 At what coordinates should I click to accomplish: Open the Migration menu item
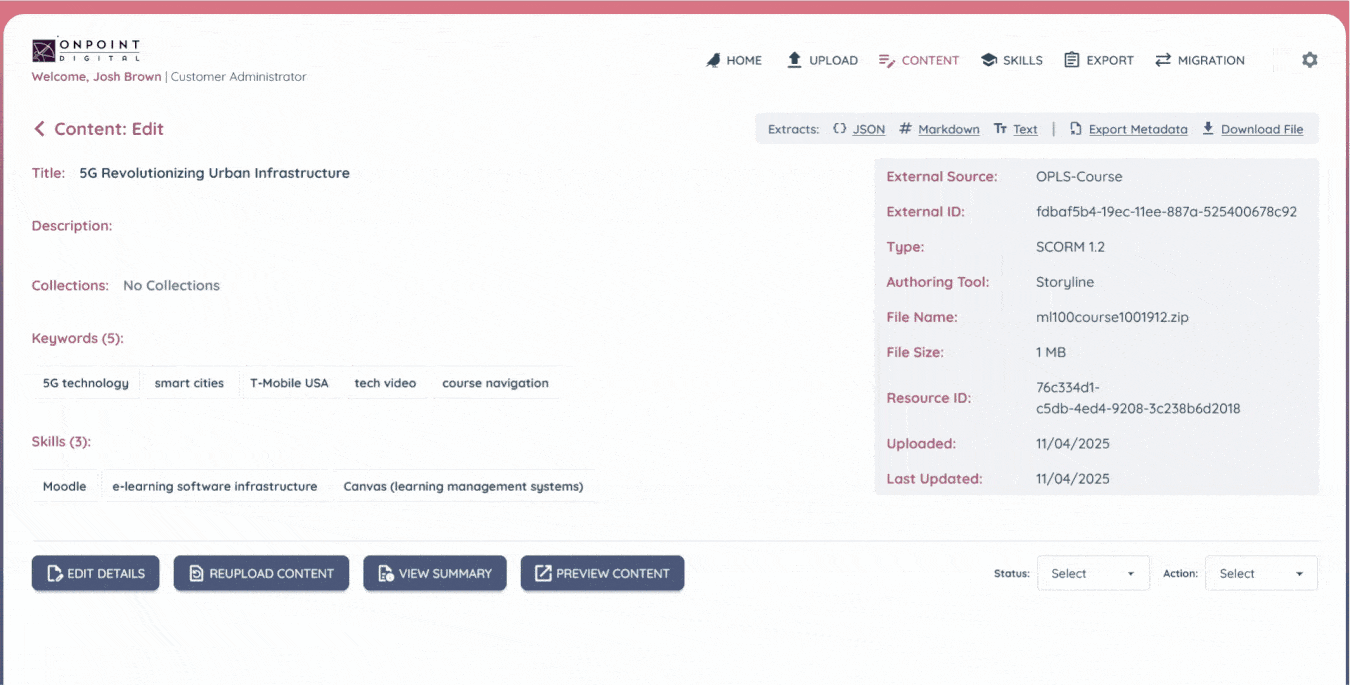pos(1199,60)
